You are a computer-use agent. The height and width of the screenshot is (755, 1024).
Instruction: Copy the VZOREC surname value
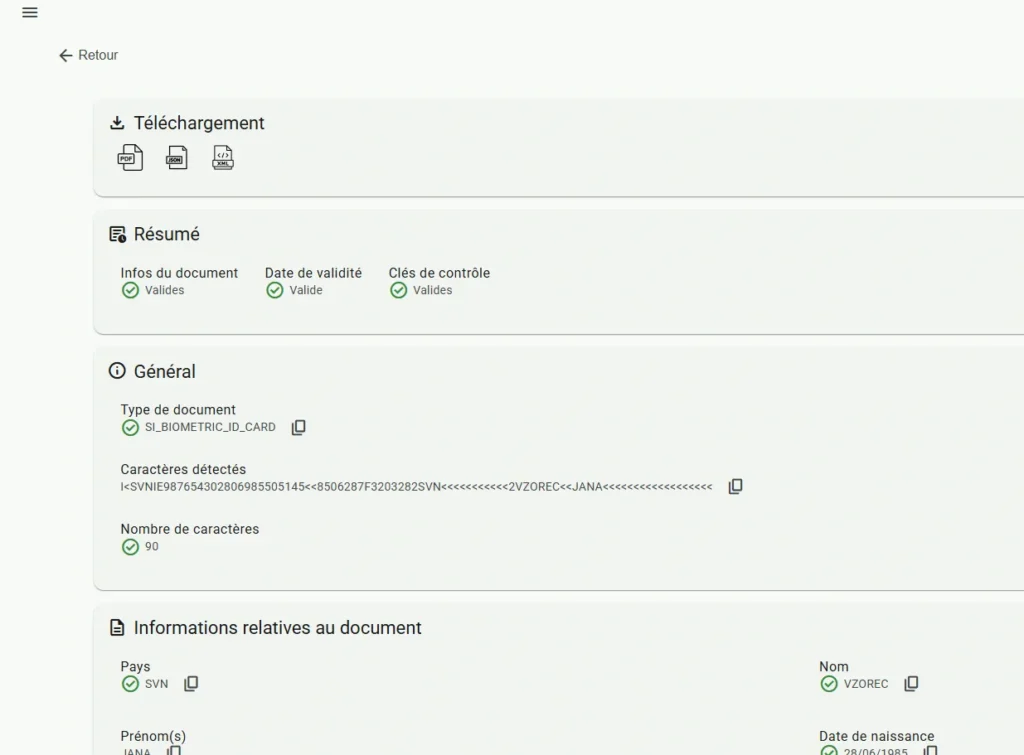click(x=911, y=684)
